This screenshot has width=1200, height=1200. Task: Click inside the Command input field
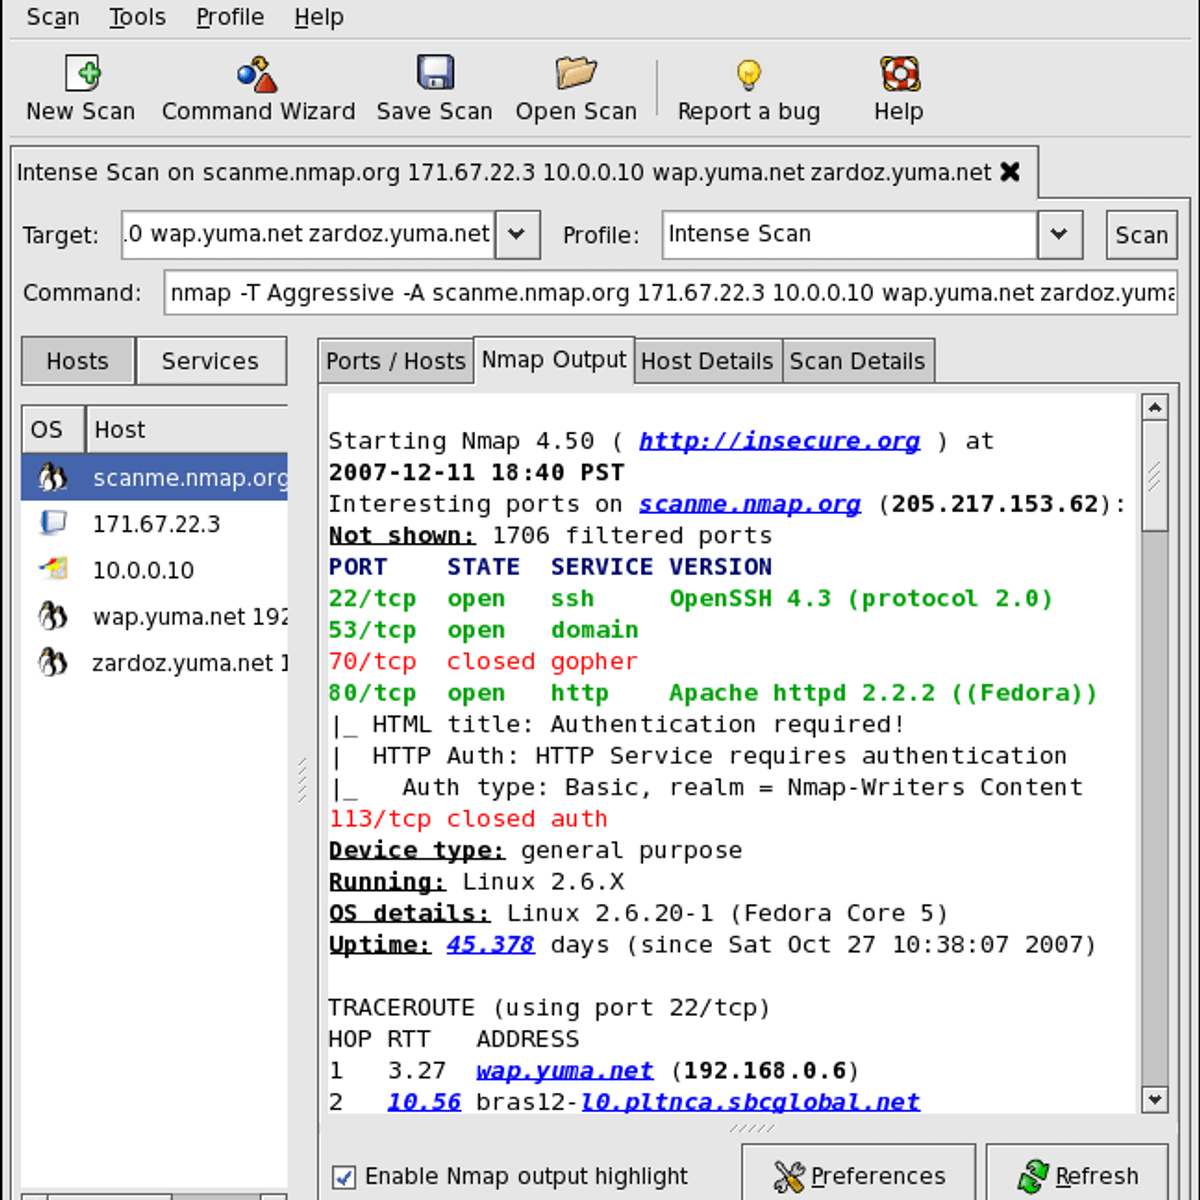(x=670, y=293)
